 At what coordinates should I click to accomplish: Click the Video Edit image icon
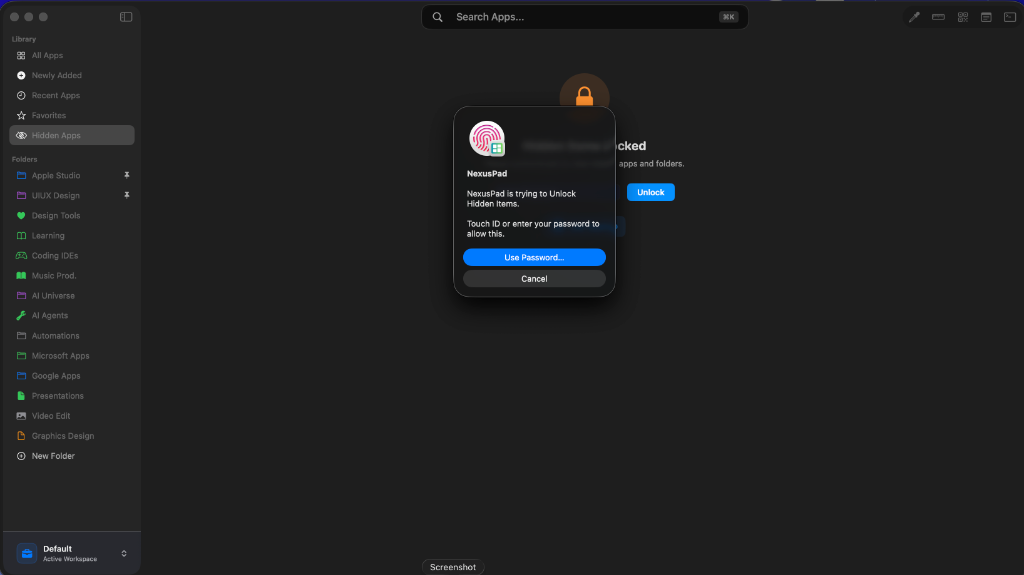pyautogui.click(x=21, y=416)
